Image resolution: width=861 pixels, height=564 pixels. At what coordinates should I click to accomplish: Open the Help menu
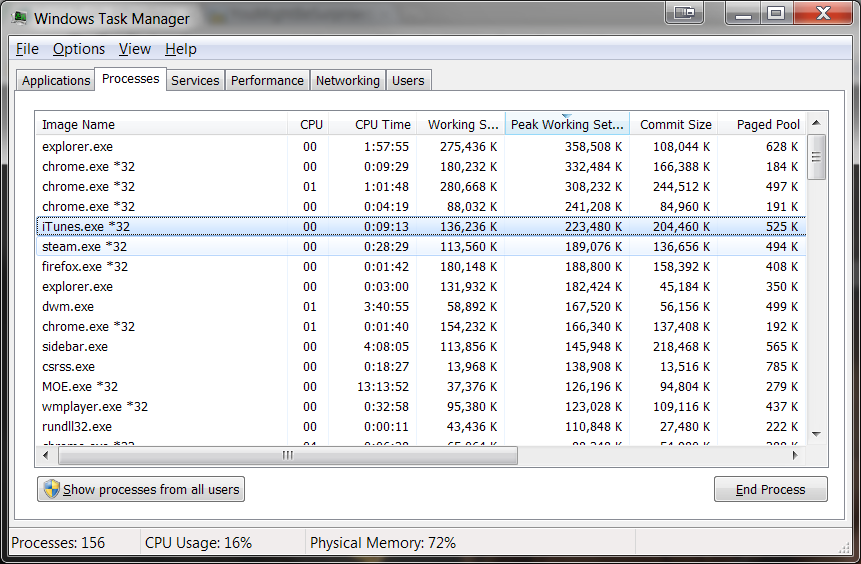pyautogui.click(x=181, y=49)
